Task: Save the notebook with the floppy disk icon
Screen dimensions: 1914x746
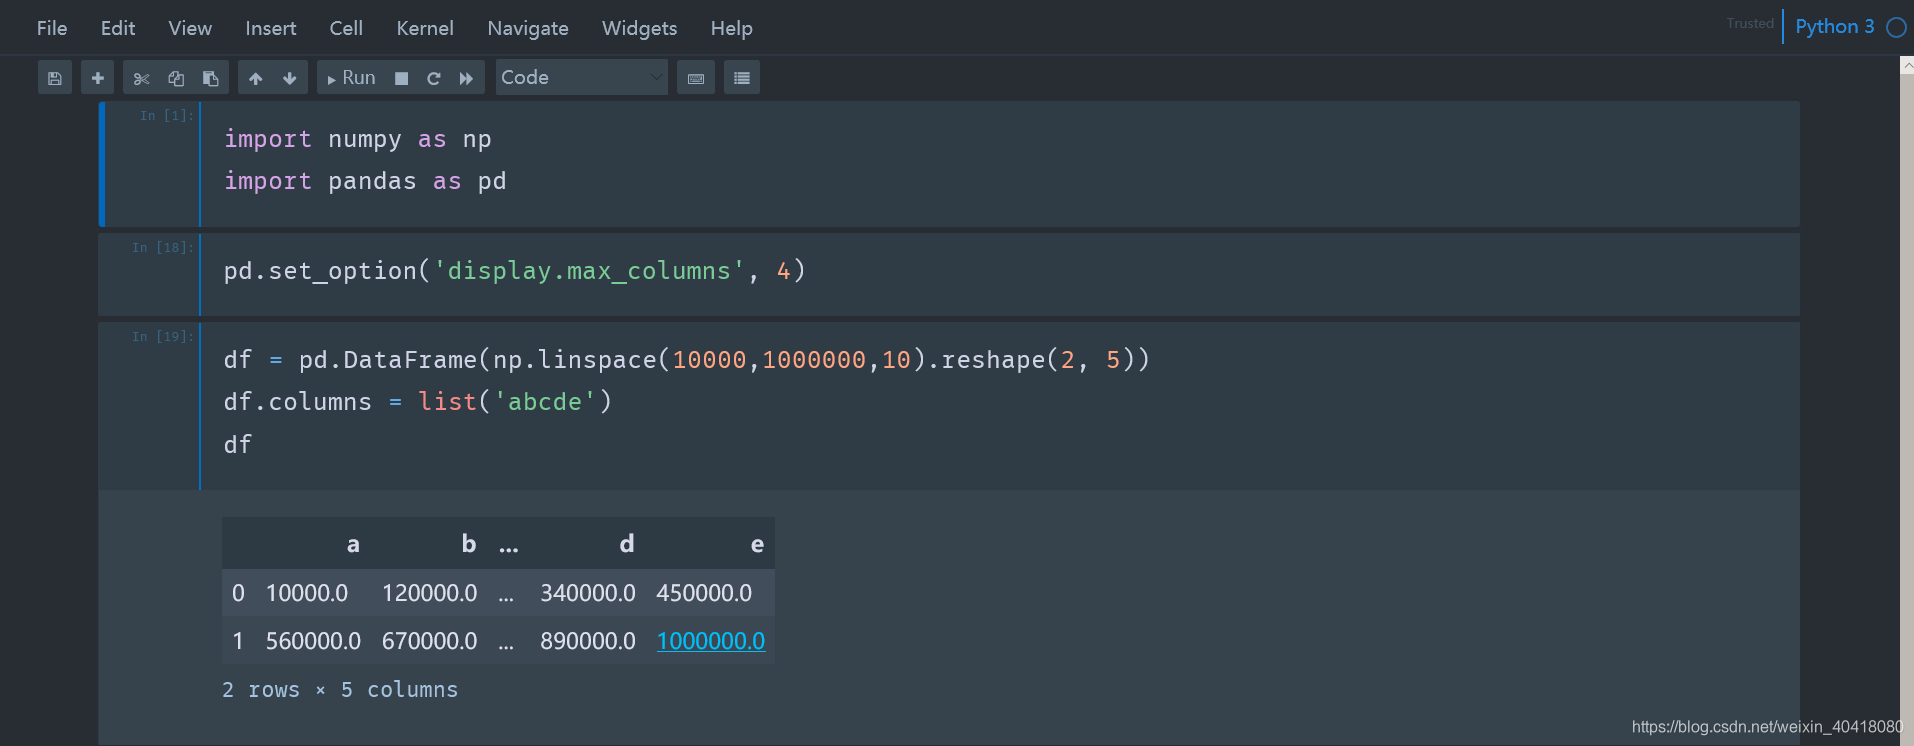Action: click(x=55, y=78)
